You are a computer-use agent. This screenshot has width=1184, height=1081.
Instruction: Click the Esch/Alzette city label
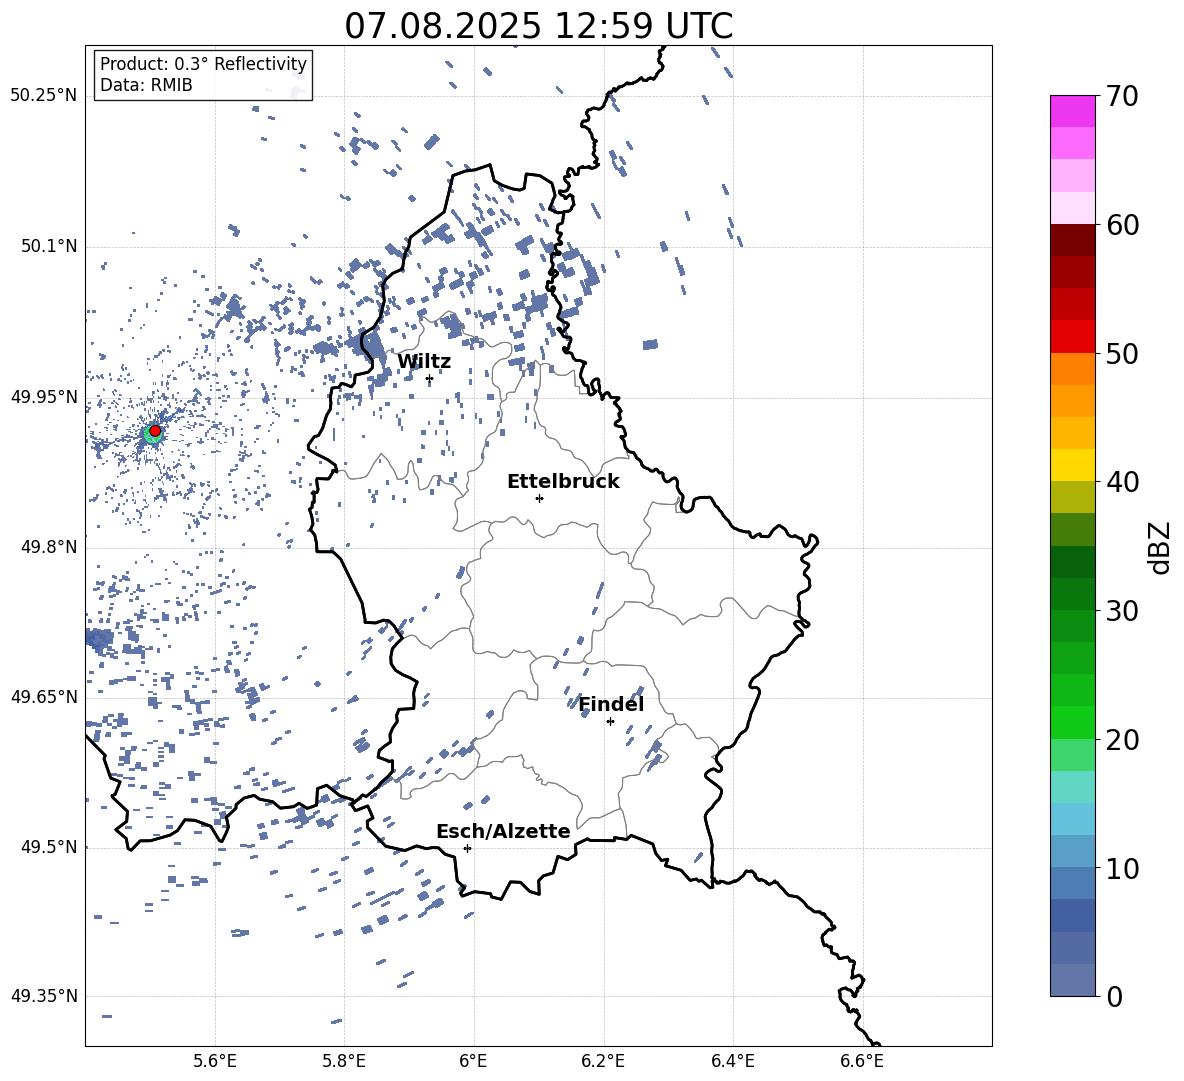click(503, 831)
